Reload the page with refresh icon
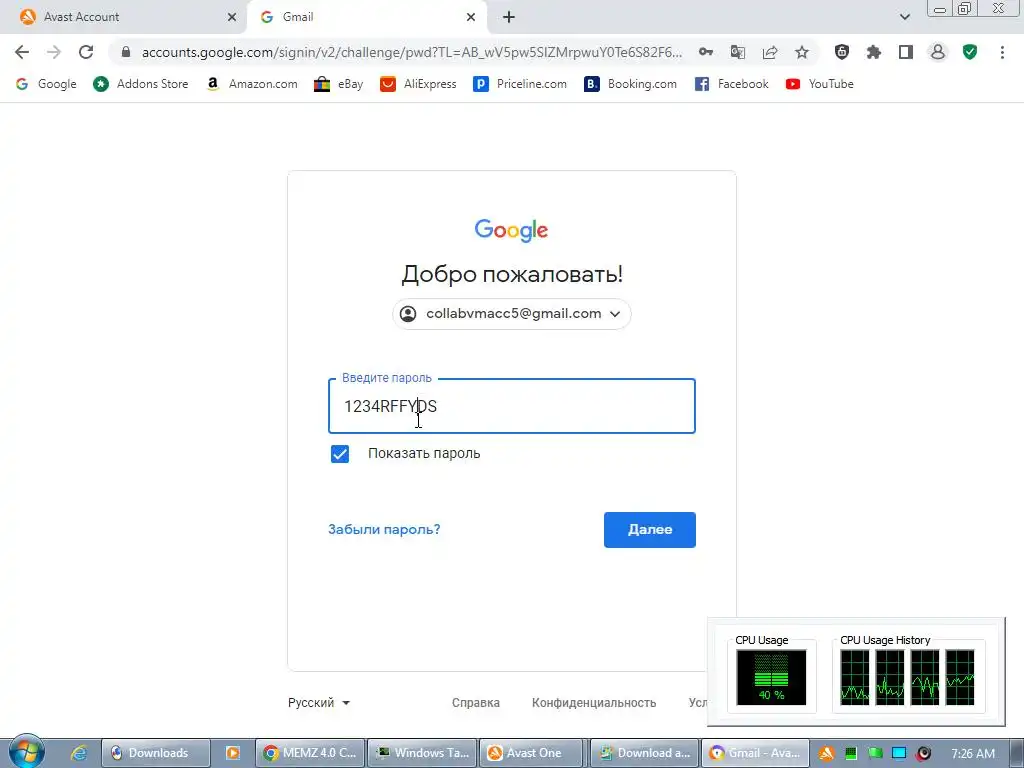Screen dimensions: 1024x768 pos(86,52)
